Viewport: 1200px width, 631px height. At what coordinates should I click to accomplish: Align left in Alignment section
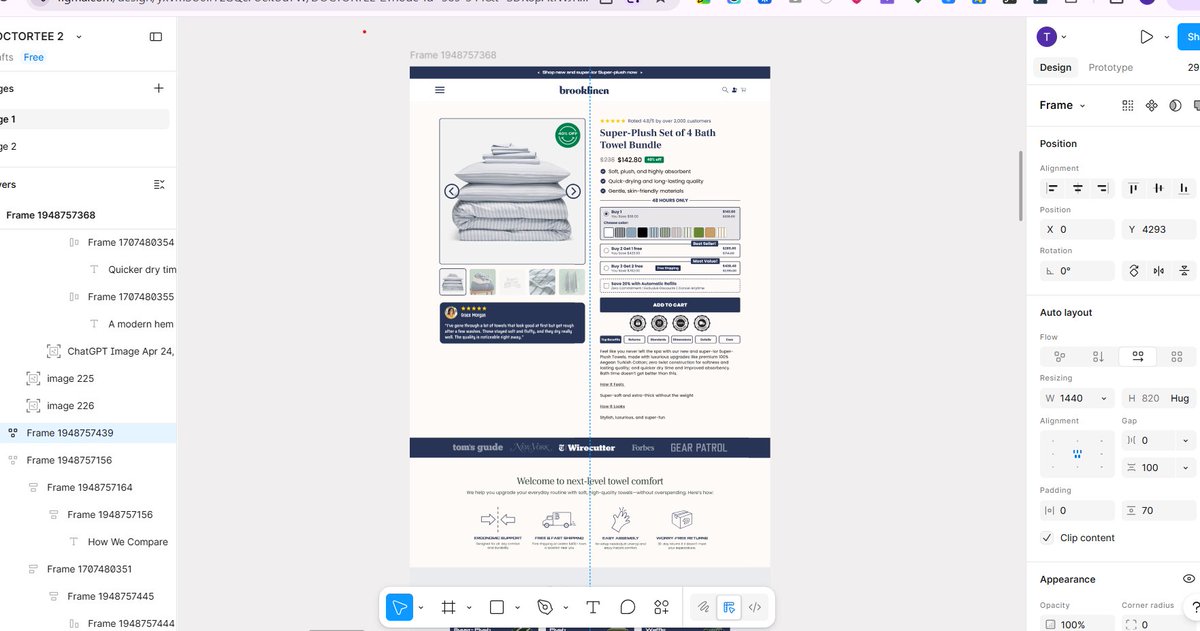click(1052, 188)
